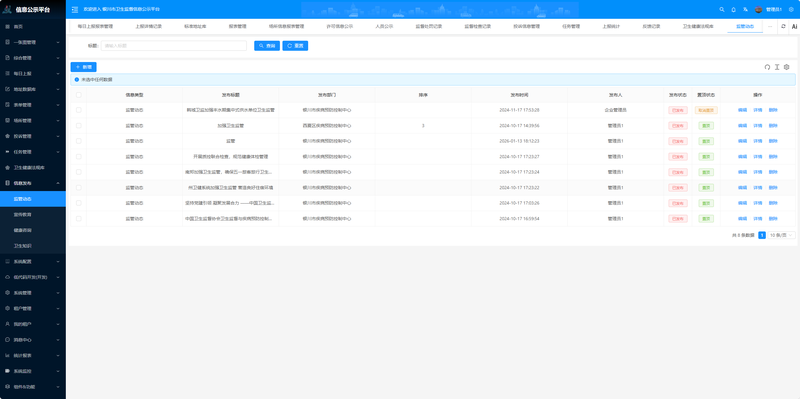
Task: Open the 10 条/页 page size dropdown
Action: click(782, 235)
